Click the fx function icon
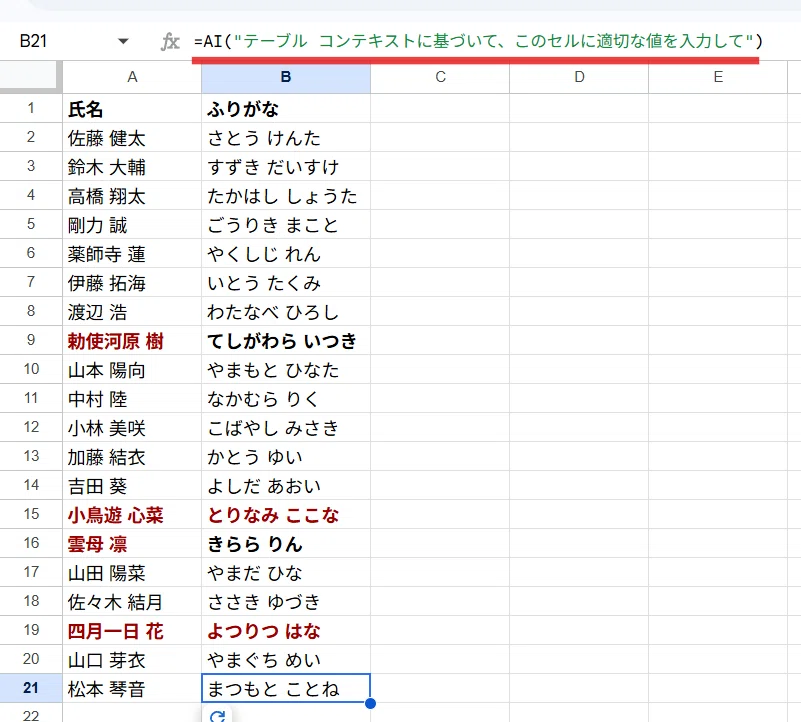 pos(170,41)
